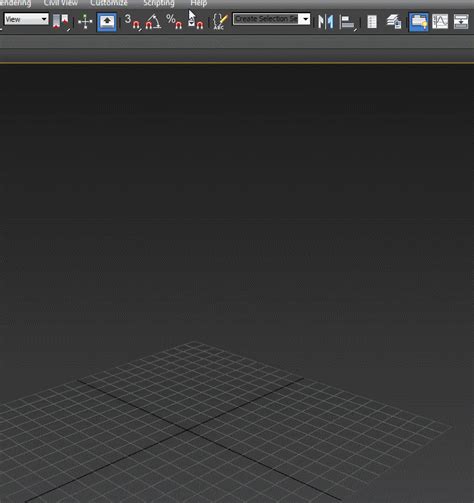Open the Civil View menu
Screen dimensions: 474x503
tap(61, 3)
